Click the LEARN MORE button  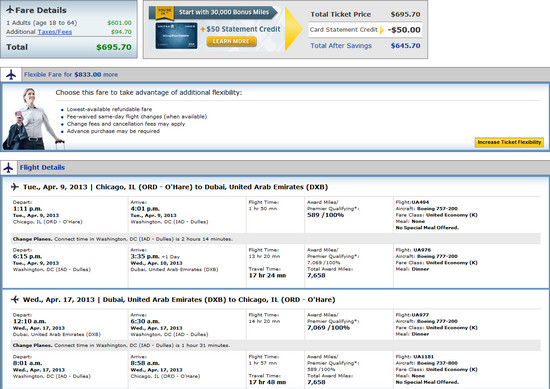pyautogui.click(x=232, y=41)
